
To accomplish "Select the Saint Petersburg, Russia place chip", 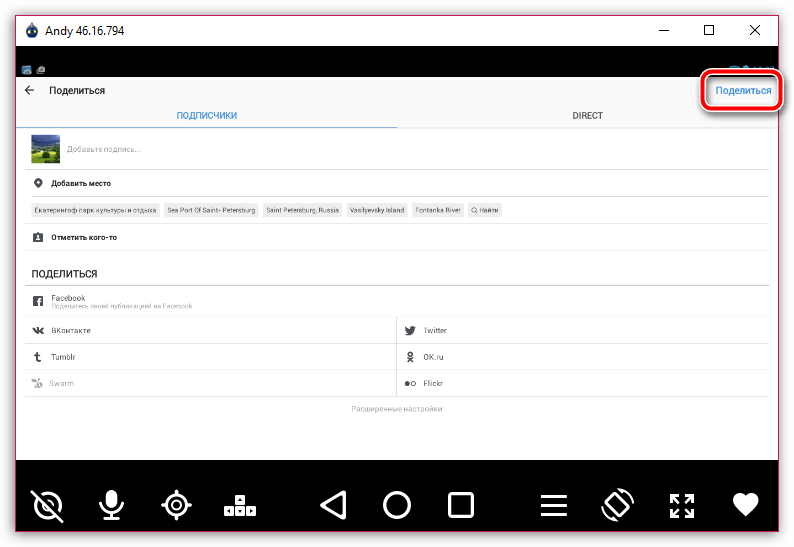I will pos(302,210).
